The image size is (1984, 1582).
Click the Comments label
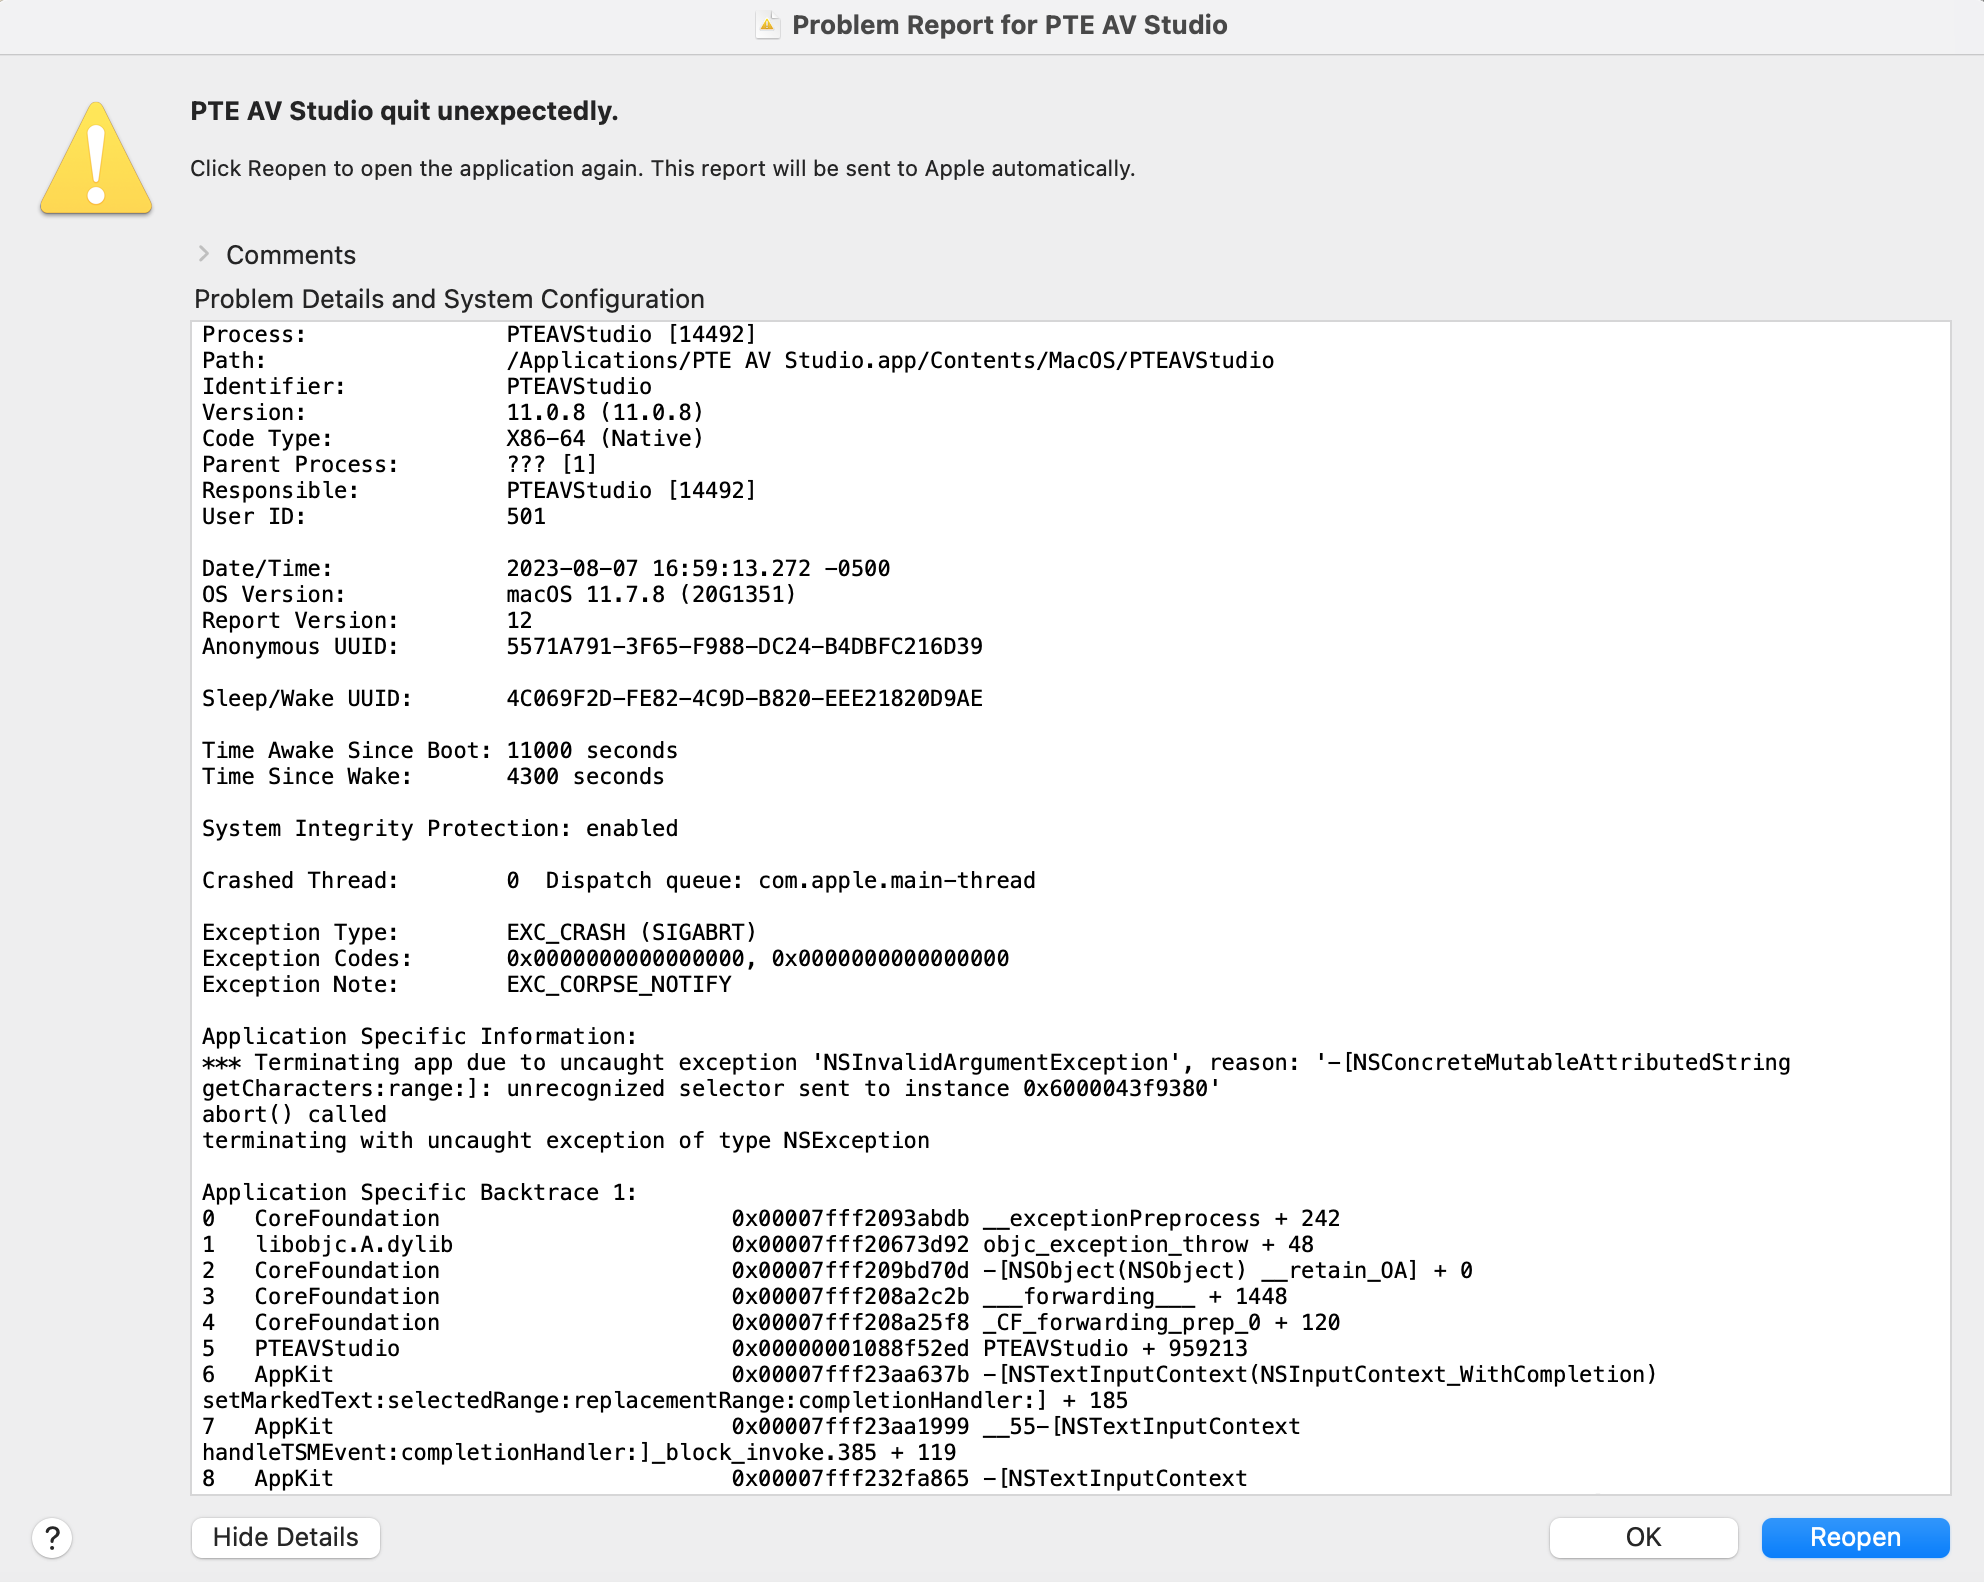pos(290,255)
